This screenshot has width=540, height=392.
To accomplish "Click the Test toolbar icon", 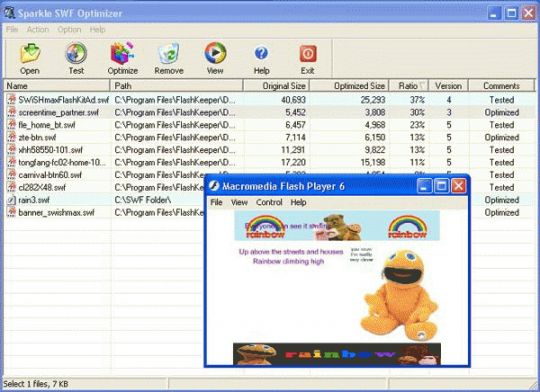I will tap(76, 53).
